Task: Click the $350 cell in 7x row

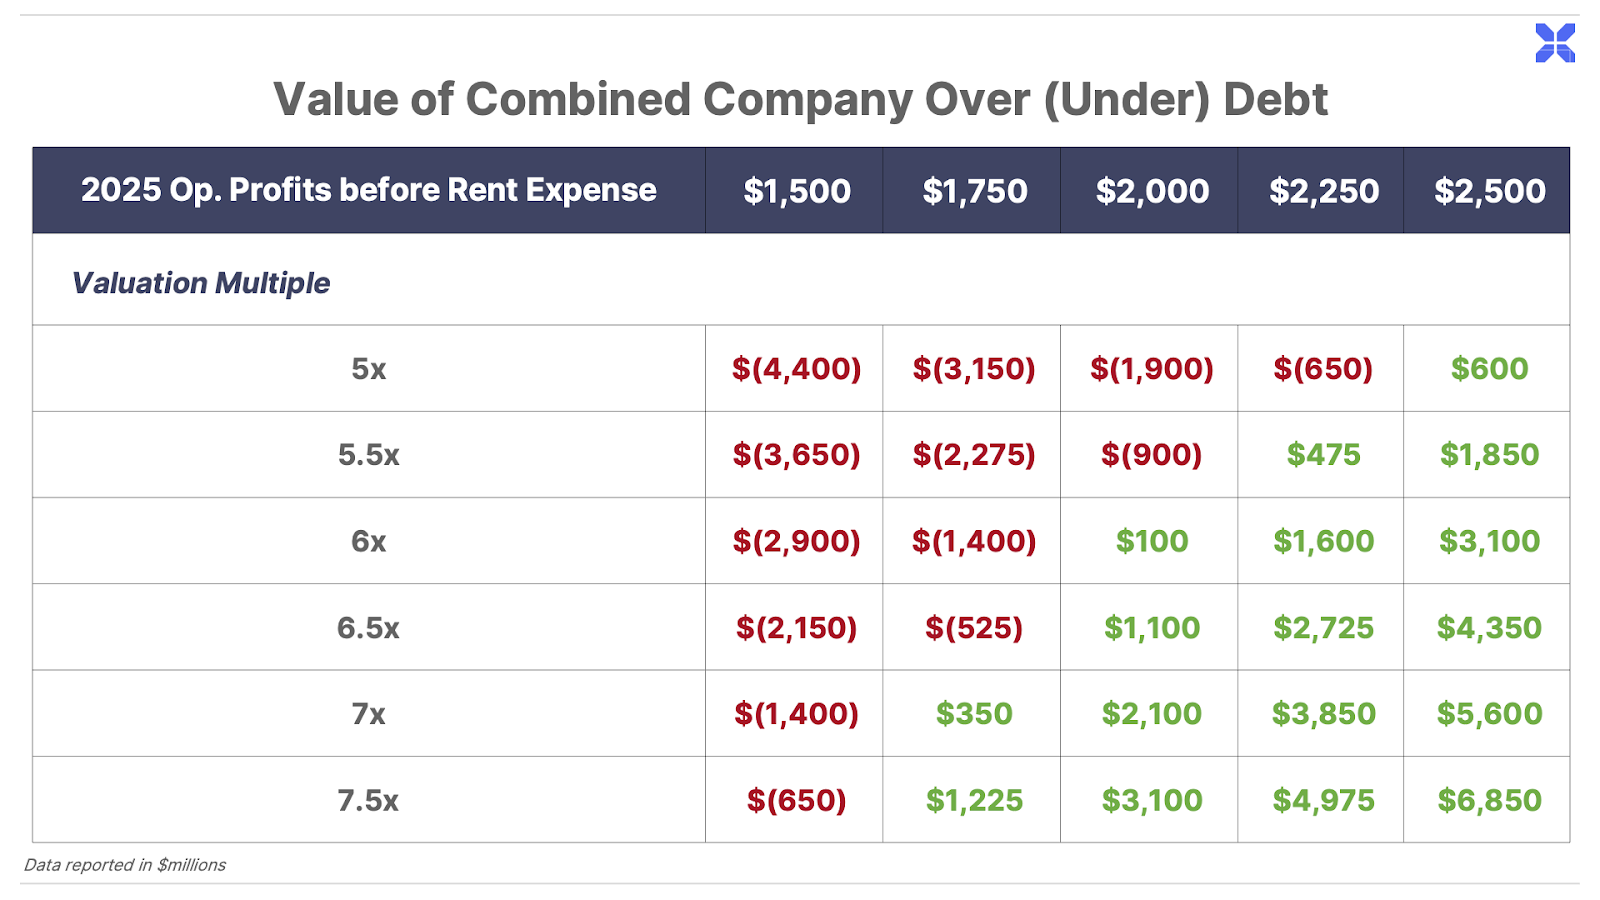Action: coord(973,714)
